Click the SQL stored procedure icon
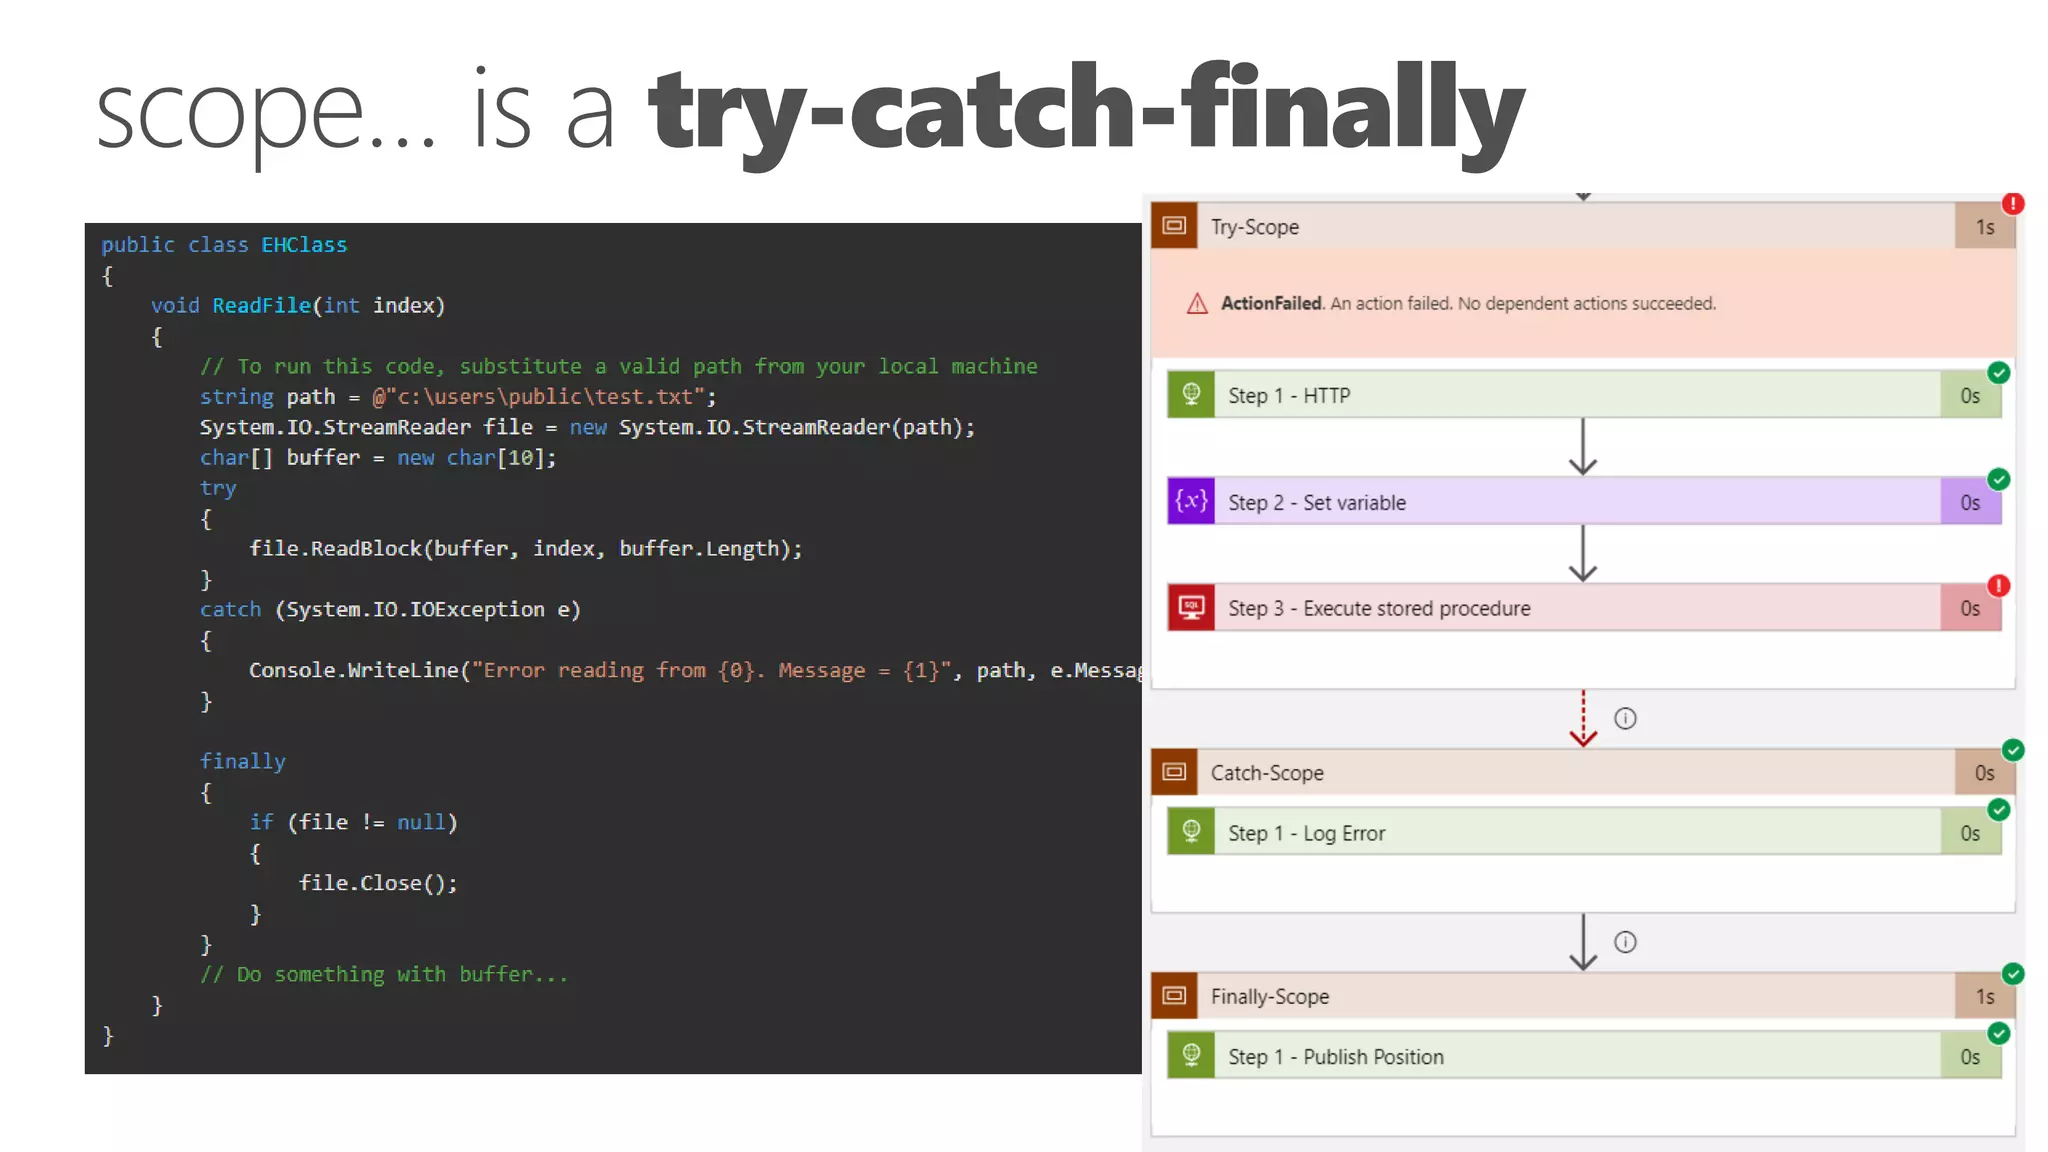The image size is (2048, 1152). click(x=1191, y=608)
